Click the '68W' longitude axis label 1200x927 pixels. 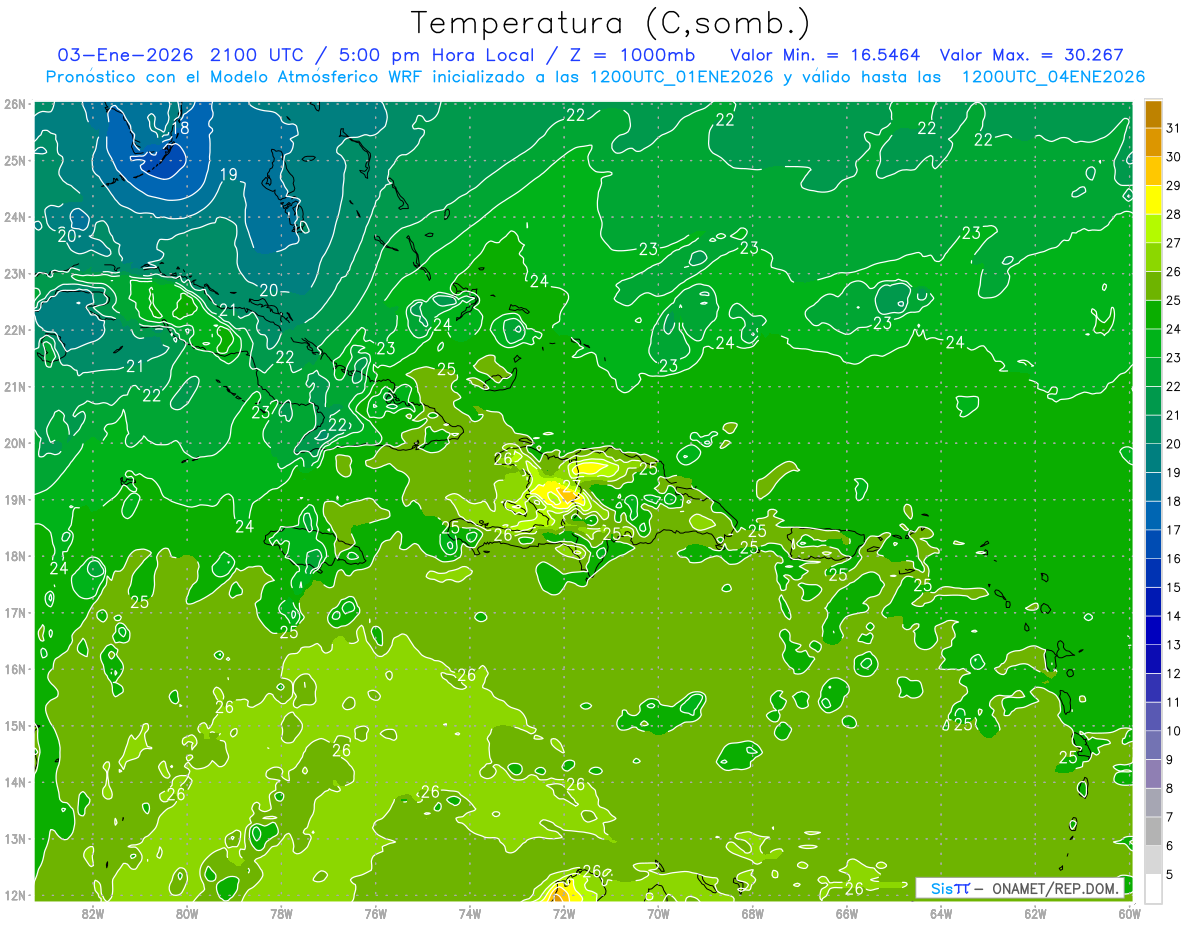coord(753,913)
